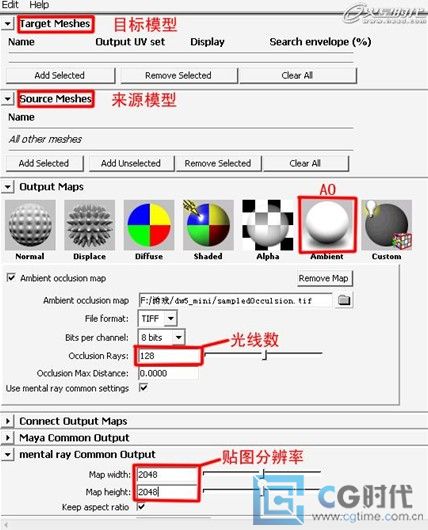Open the Edit menu

click(10, 5)
